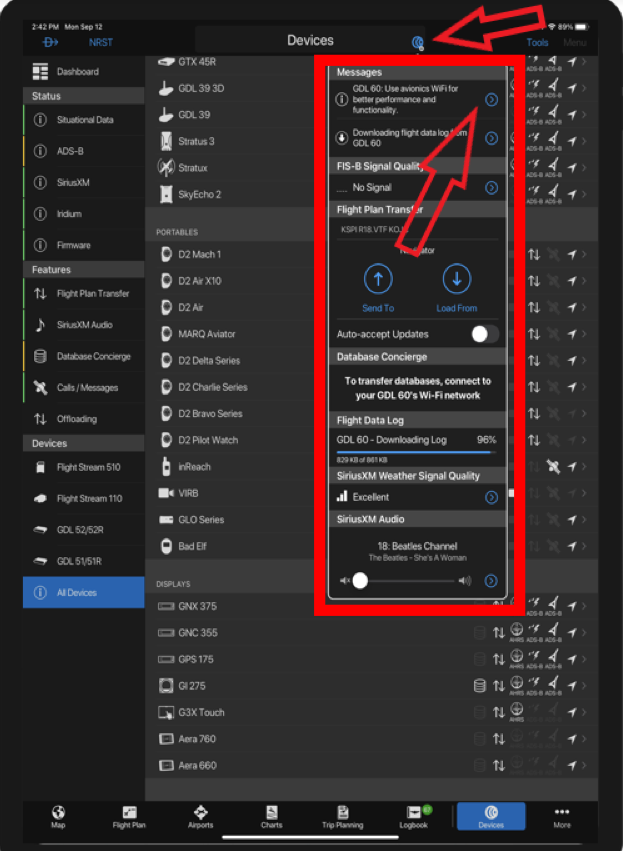Tap the GI 275 database icon
The image size is (623, 851).
tap(480, 686)
